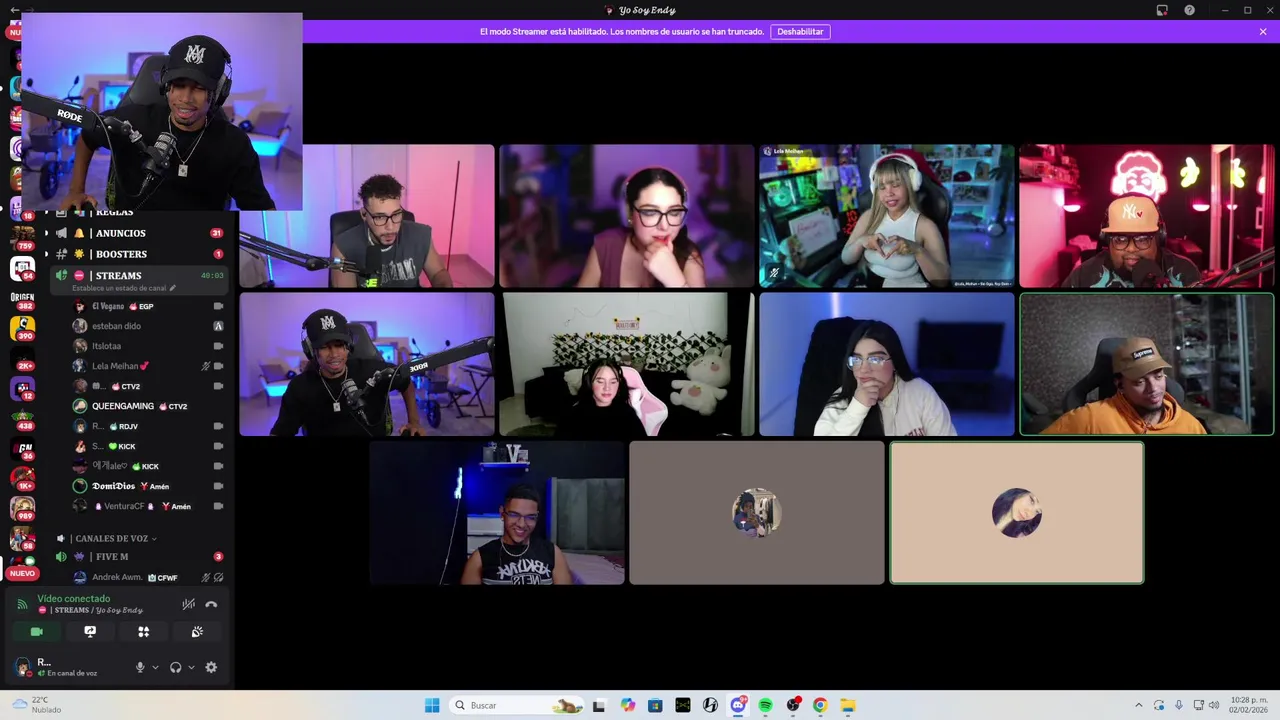Screen dimensions: 1280x720
Task: Mute the microphone in user panel
Action: [140, 667]
